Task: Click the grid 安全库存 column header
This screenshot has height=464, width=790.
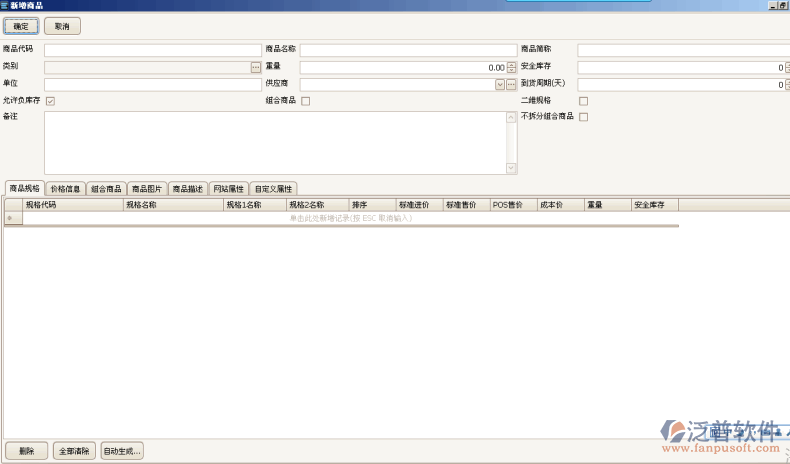Action: (x=655, y=205)
